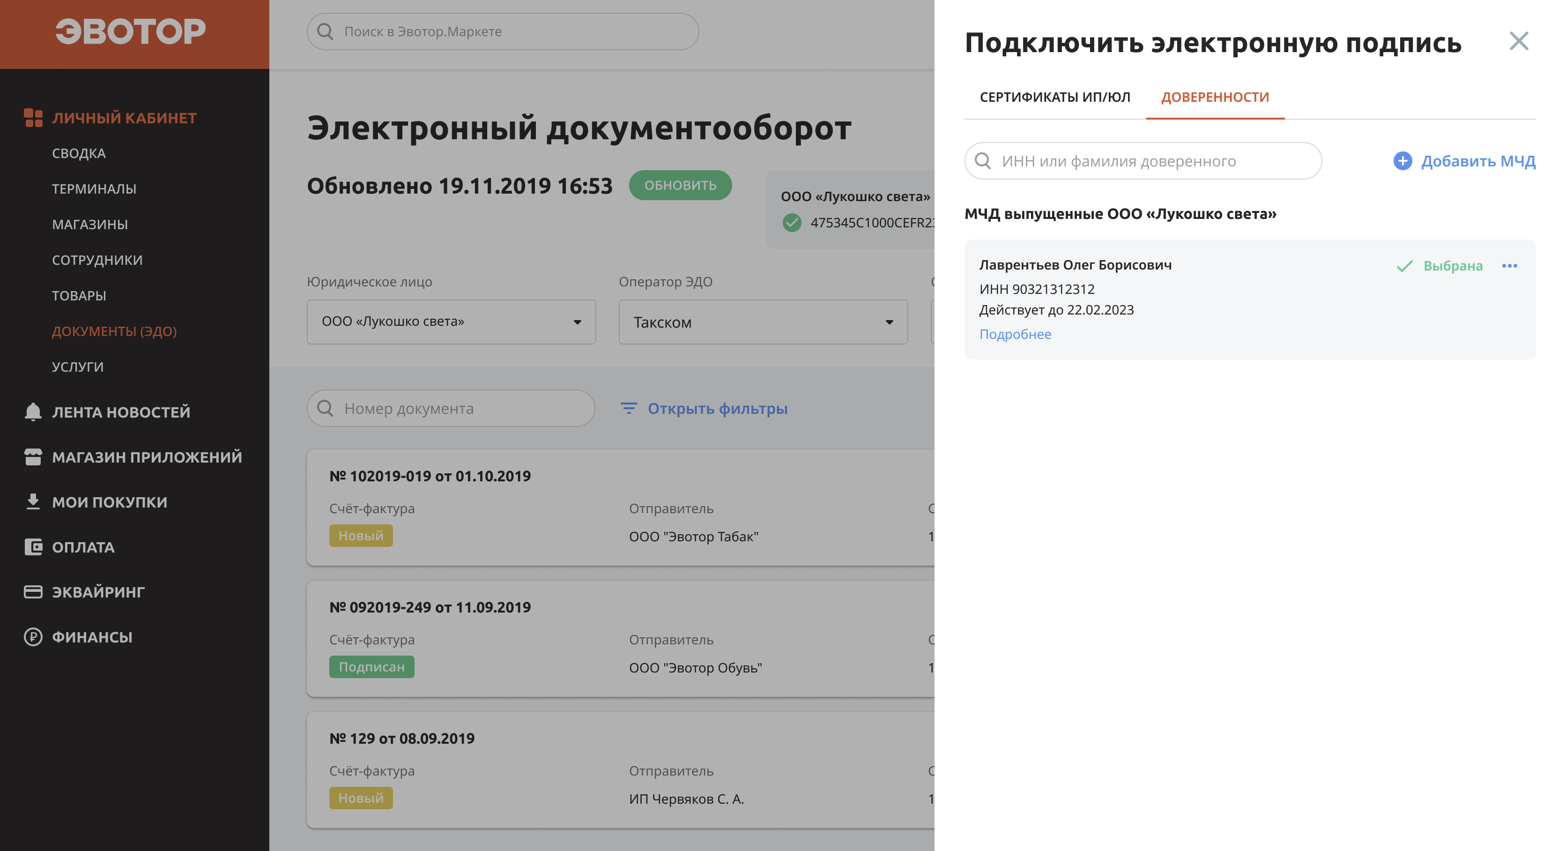Click sender ООО "Эвотор Обувь"
The height and width of the screenshot is (851, 1547).
696,668
